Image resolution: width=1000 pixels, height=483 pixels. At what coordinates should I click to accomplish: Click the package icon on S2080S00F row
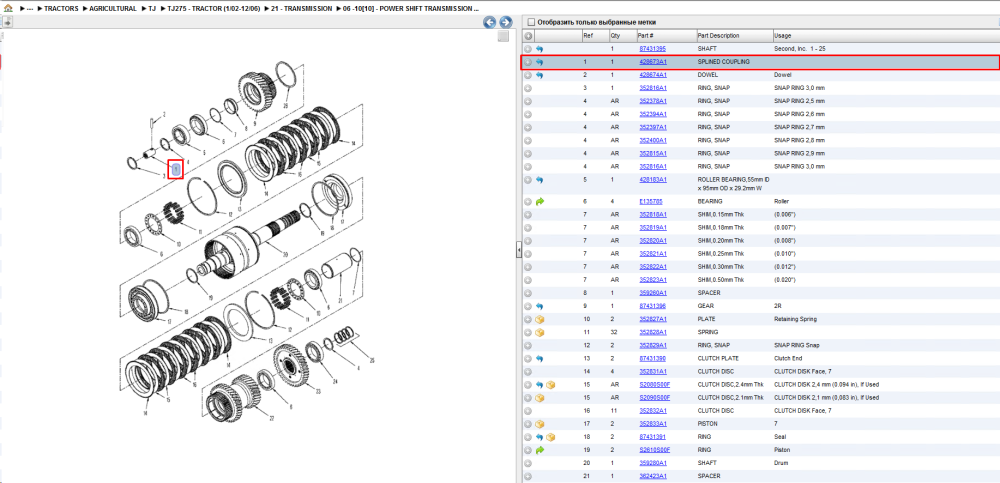click(x=550, y=385)
